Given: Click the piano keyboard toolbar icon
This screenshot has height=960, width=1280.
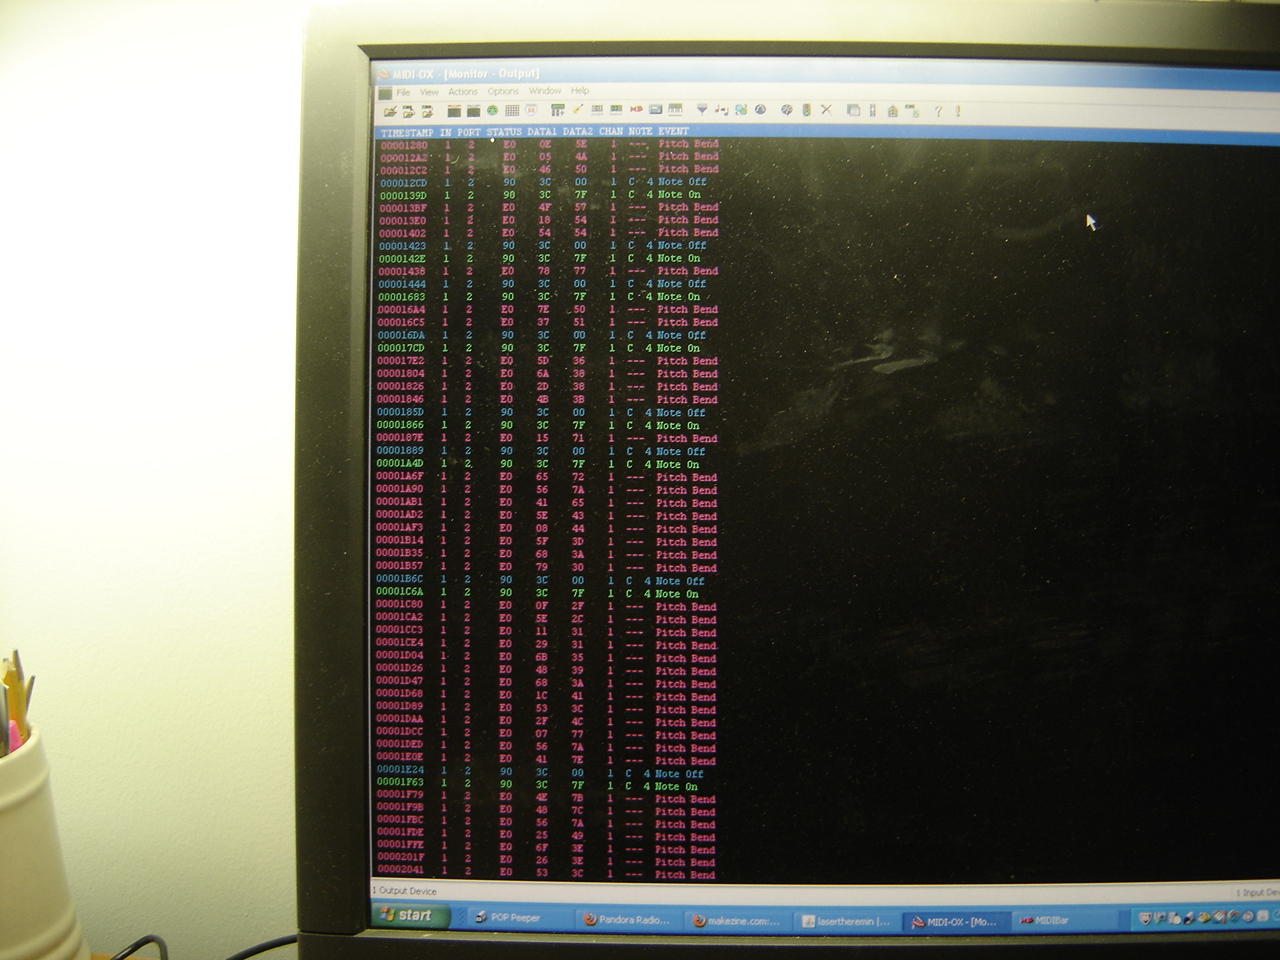Looking at the screenshot, I should (x=675, y=109).
